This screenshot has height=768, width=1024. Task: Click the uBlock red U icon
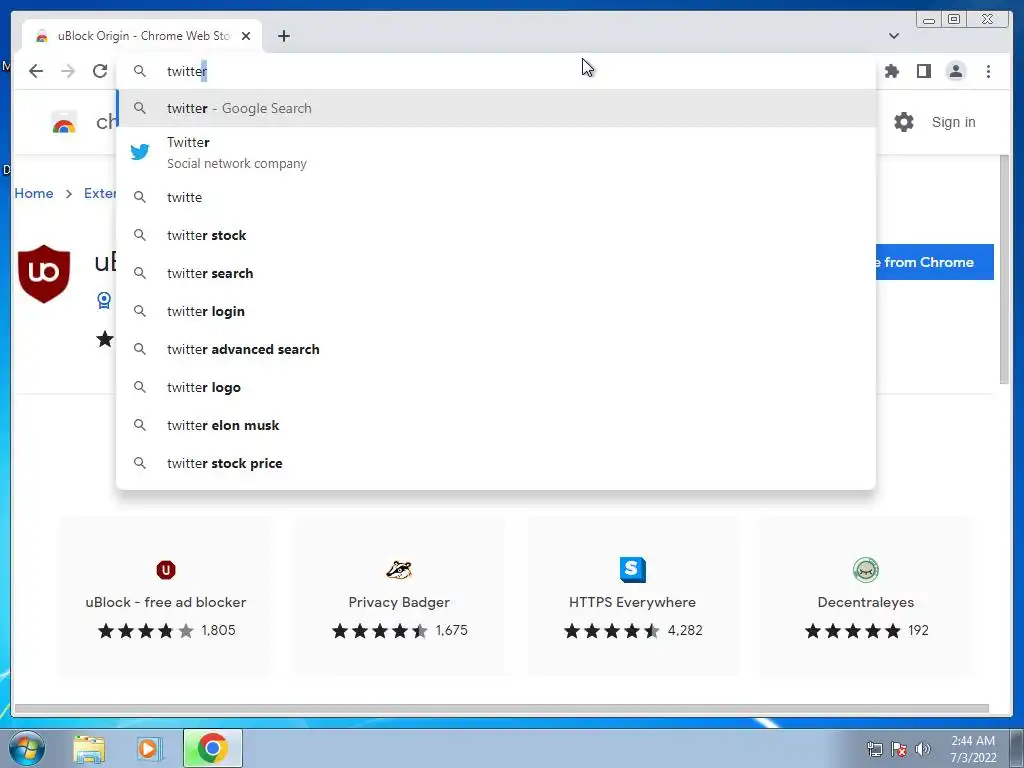166,569
